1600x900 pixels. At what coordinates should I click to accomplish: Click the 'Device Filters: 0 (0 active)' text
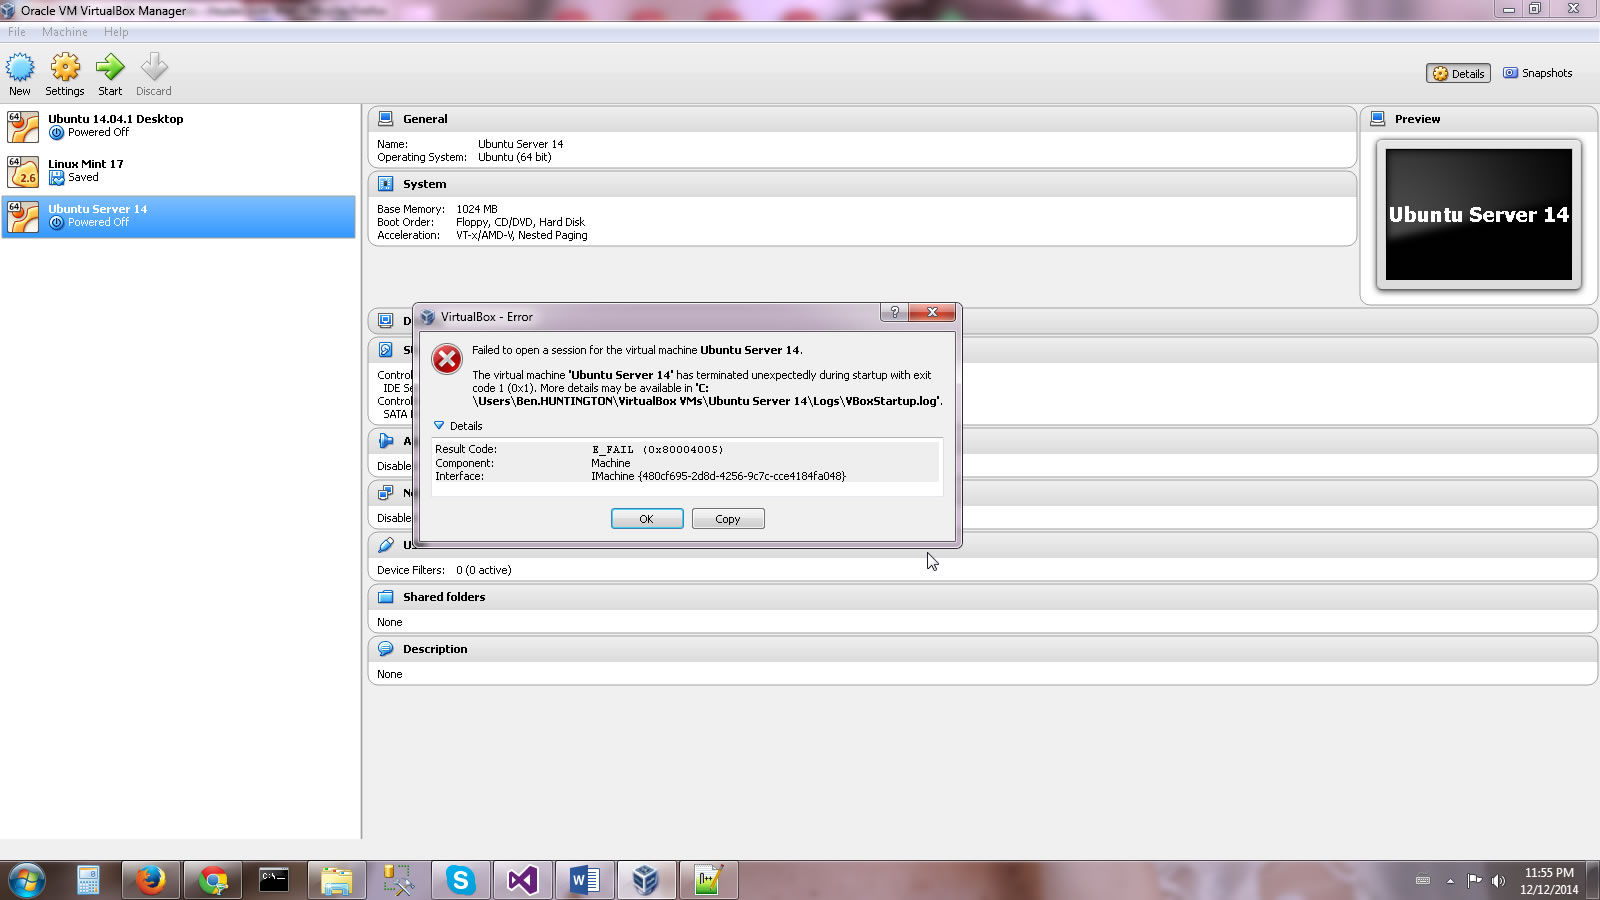click(444, 570)
